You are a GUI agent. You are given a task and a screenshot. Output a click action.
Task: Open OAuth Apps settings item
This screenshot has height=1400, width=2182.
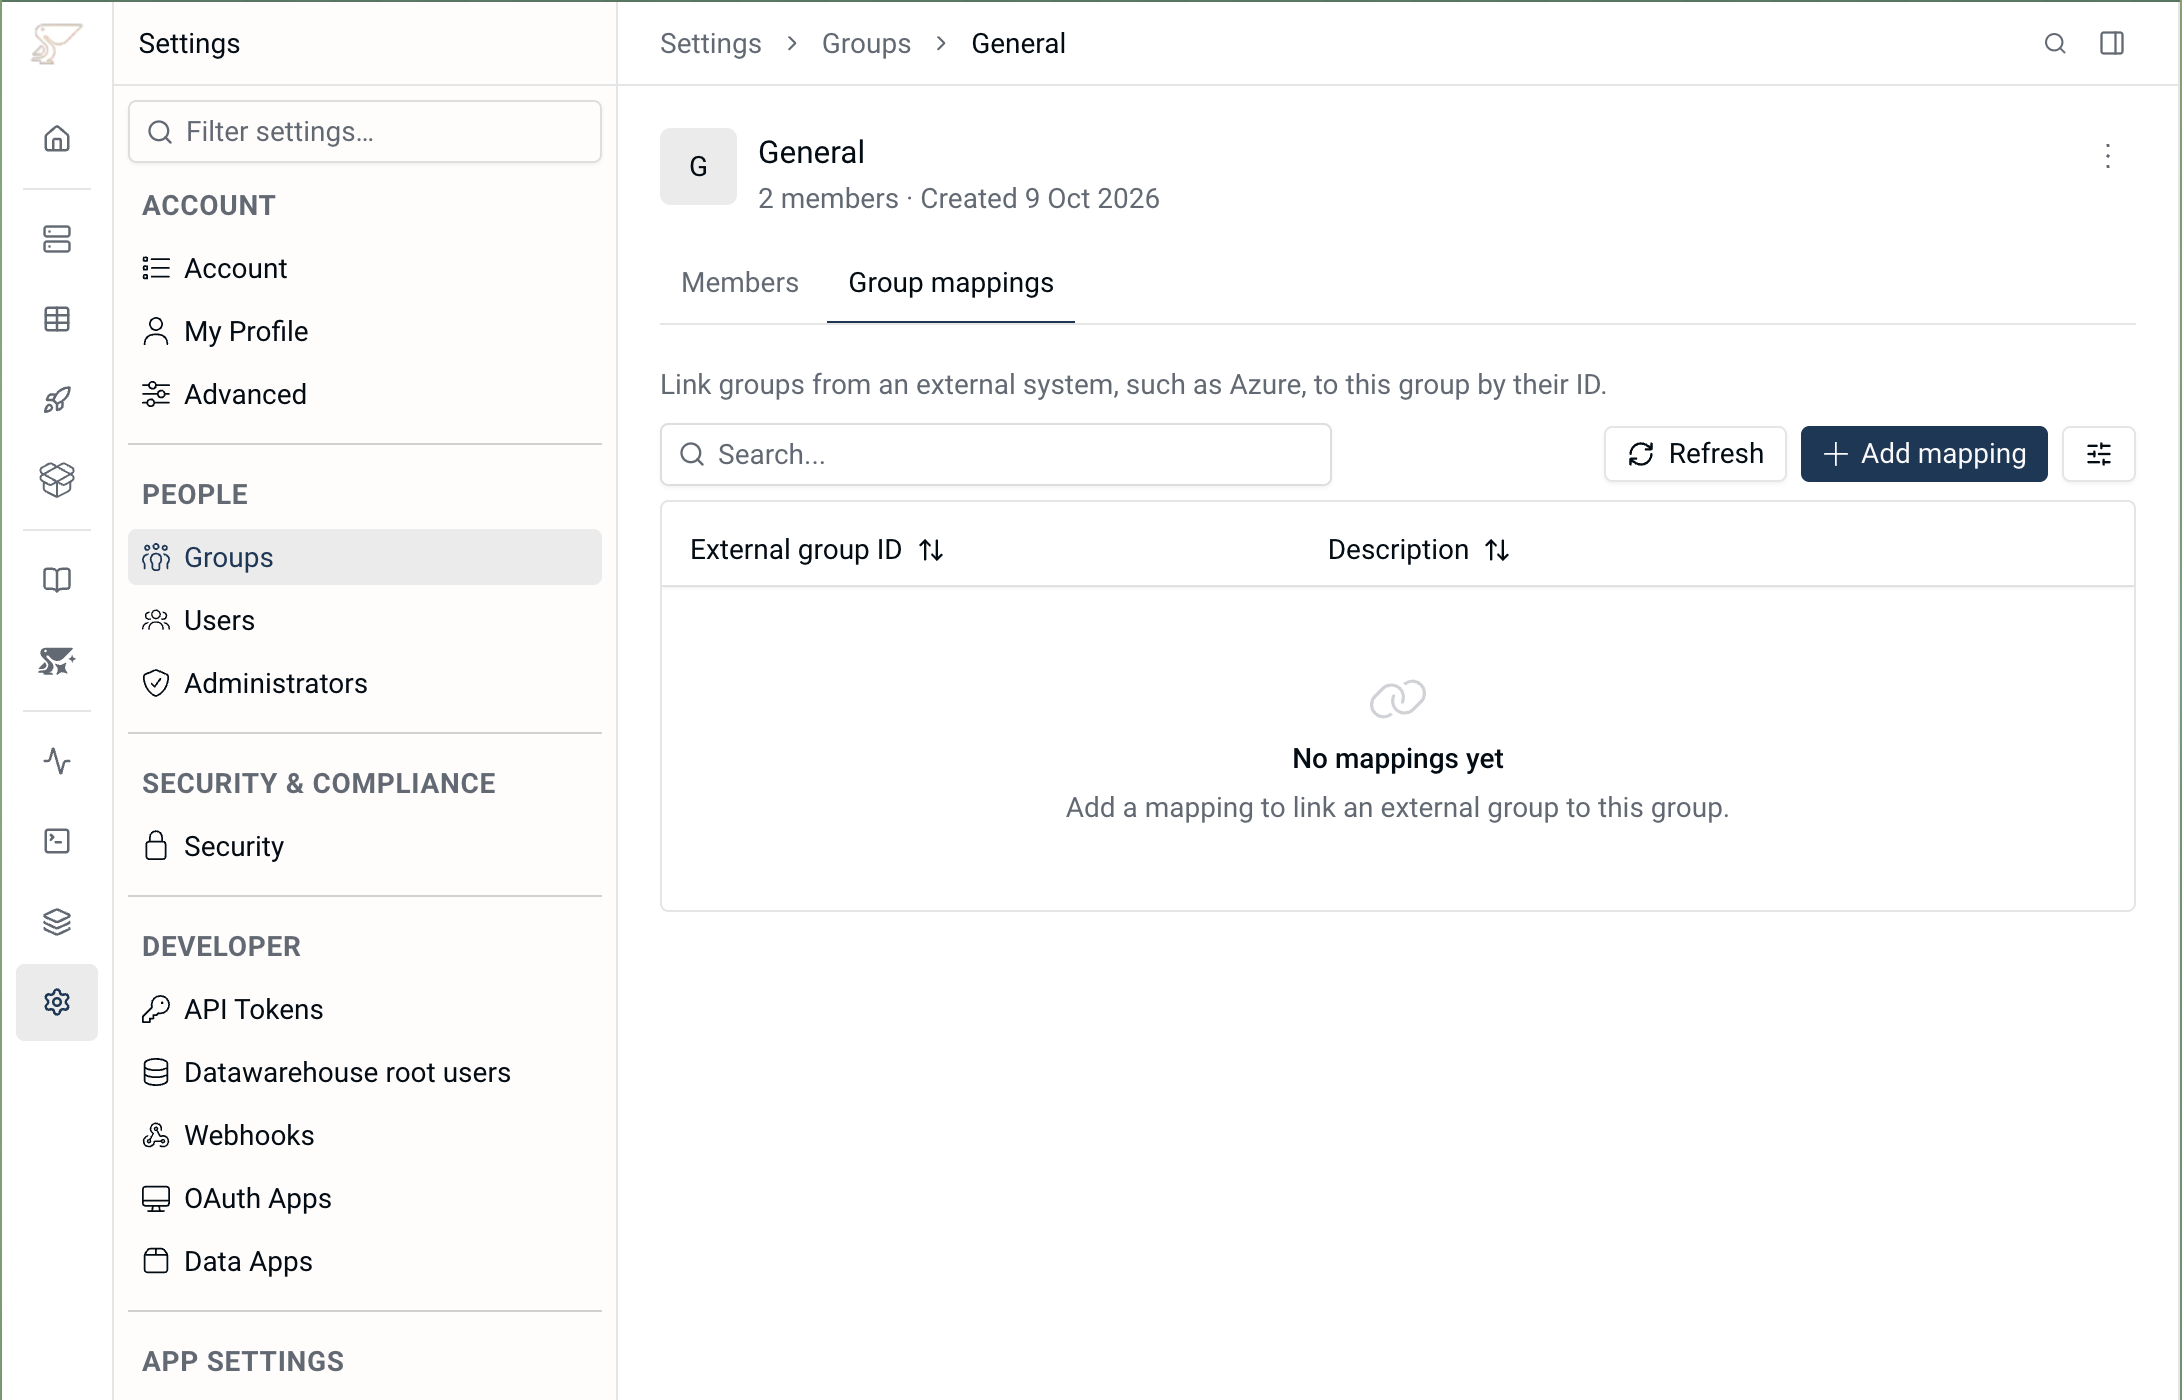(x=365, y=1198)
